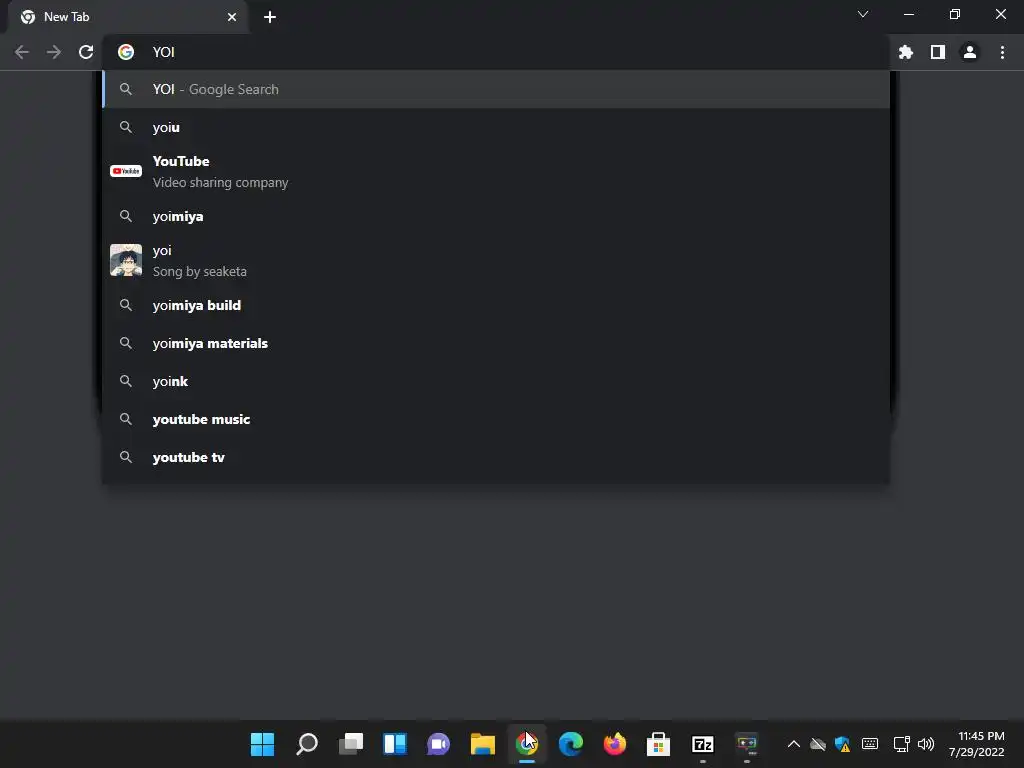Click the OneDrive cloud tray icon
Viewport: 1024px width, 768px height.
[x=818, y=744]
